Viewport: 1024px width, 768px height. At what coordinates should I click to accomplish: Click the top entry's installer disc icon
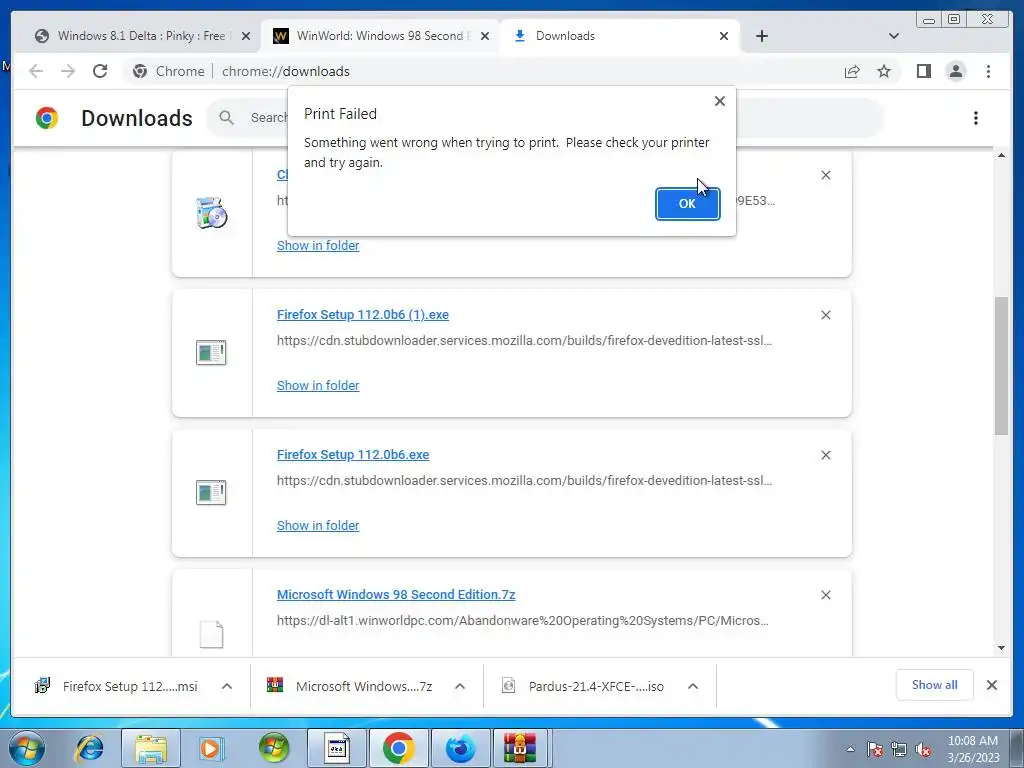[212, 213]
